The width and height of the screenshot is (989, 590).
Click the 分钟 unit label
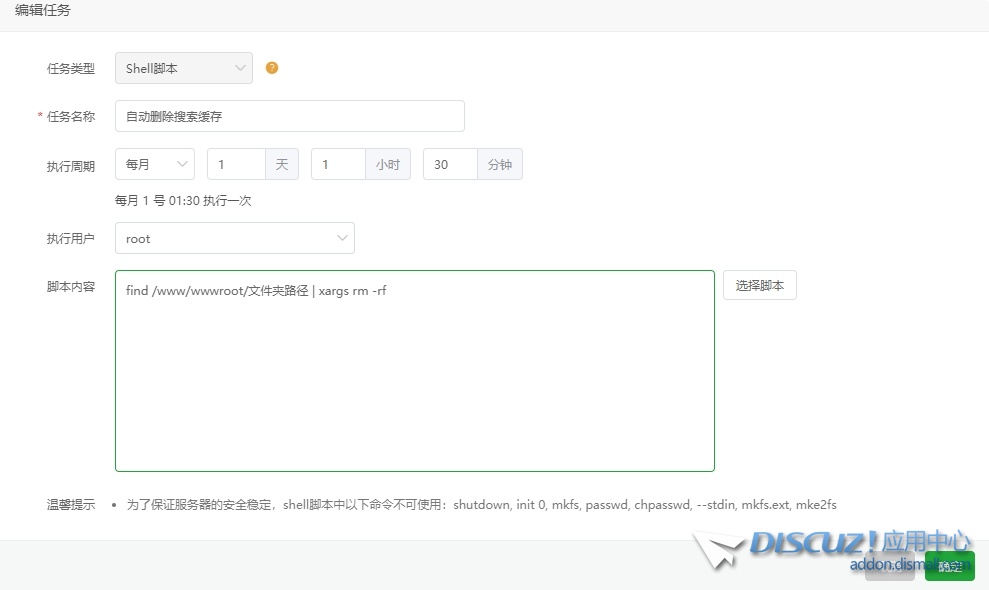point(500,164)
